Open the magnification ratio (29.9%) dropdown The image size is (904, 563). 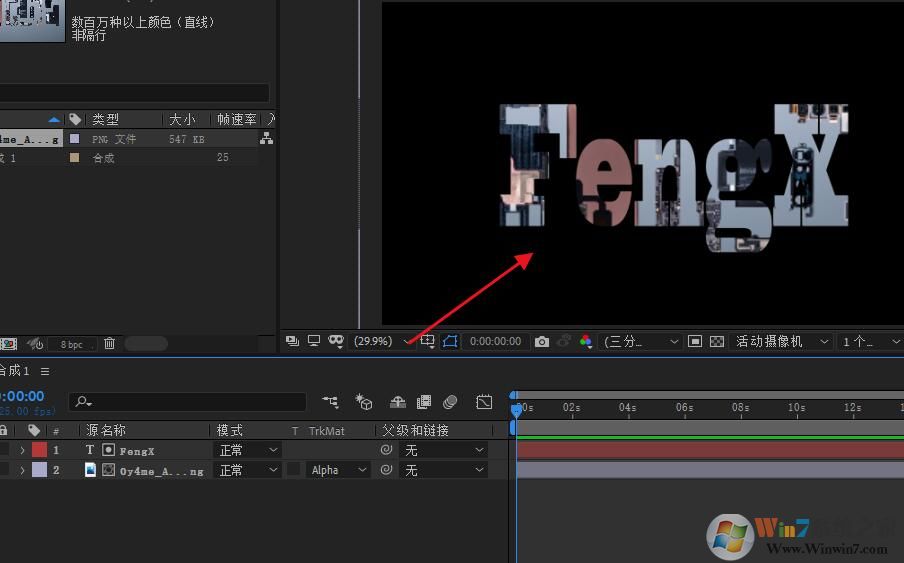pos(382,341)
